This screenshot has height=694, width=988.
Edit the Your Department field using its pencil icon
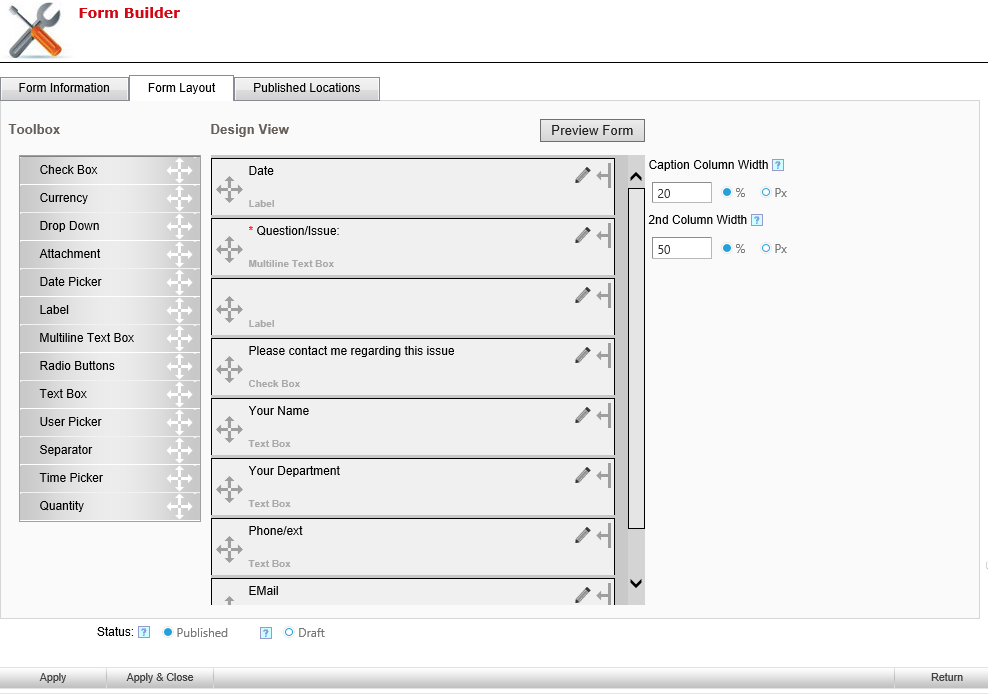[582, 476]
